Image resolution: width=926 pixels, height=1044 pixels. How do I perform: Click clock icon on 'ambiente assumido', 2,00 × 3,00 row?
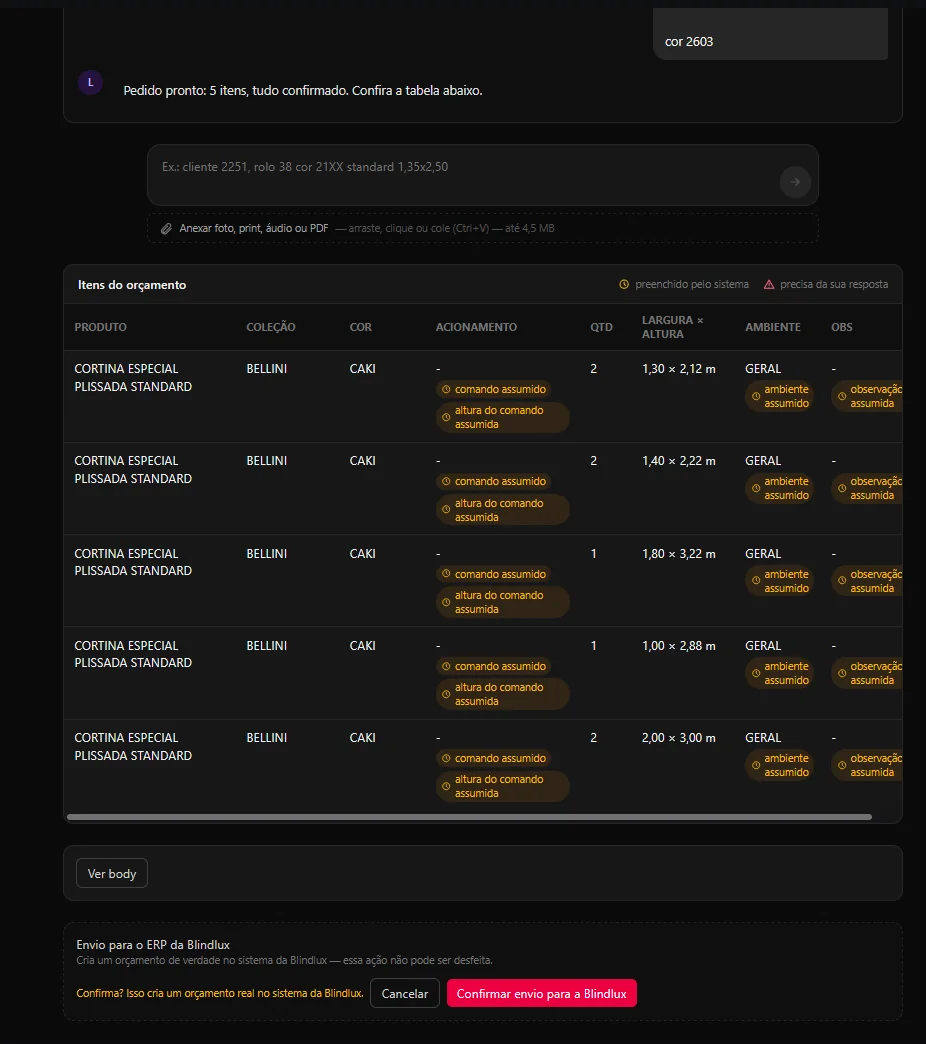[756, 765]
